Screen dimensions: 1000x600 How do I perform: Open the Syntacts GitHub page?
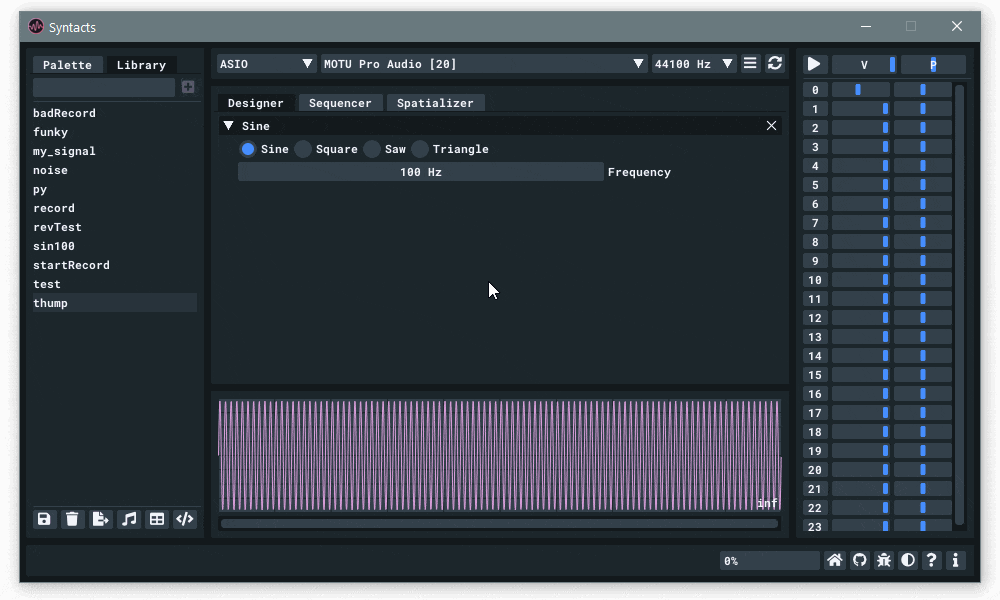tap(859, 560)
